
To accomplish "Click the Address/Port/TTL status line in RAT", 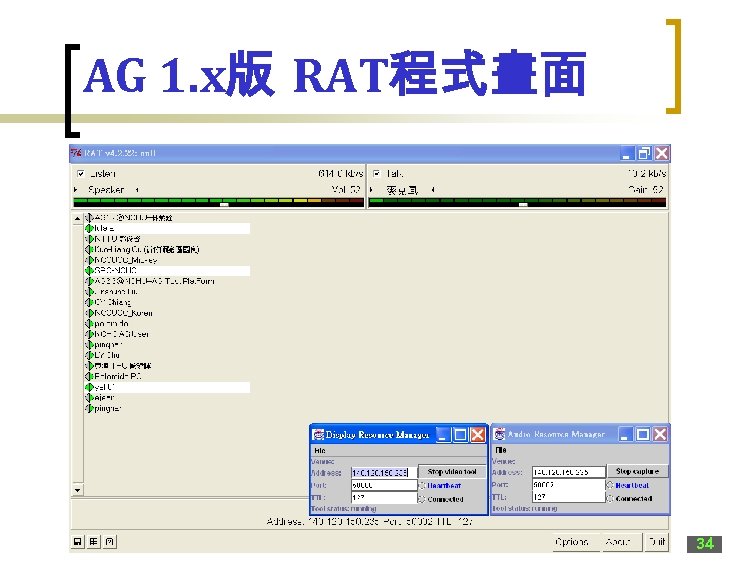I will (x=369, y=521).
